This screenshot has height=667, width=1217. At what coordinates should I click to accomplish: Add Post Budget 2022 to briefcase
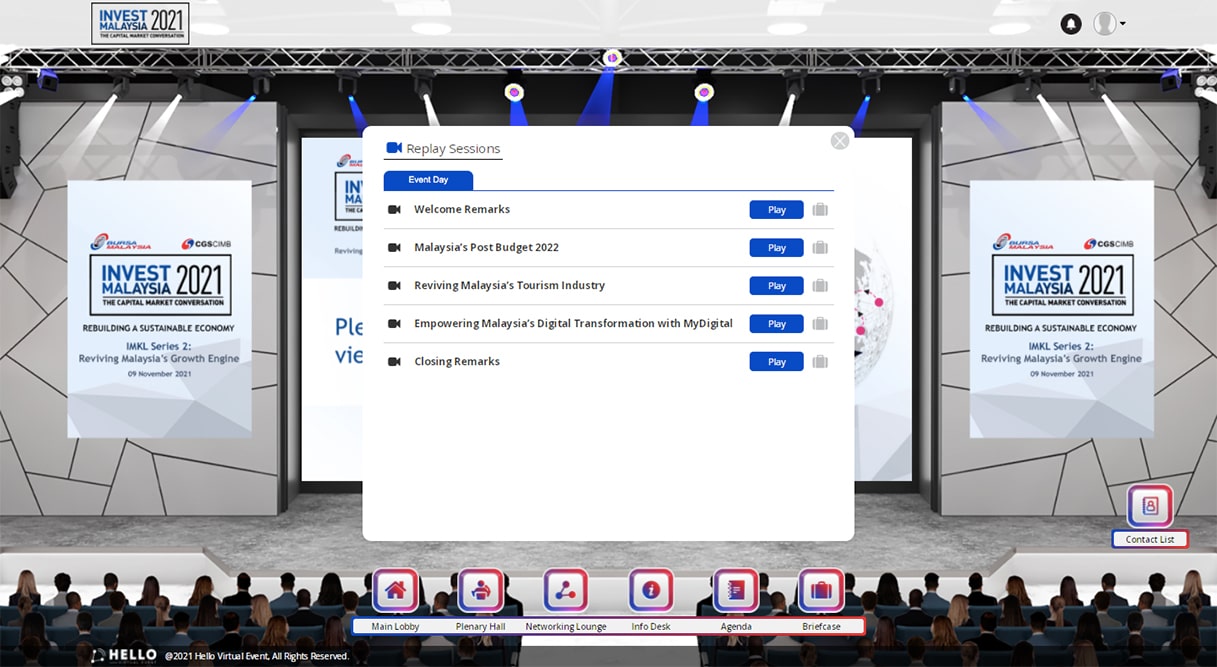820,248
